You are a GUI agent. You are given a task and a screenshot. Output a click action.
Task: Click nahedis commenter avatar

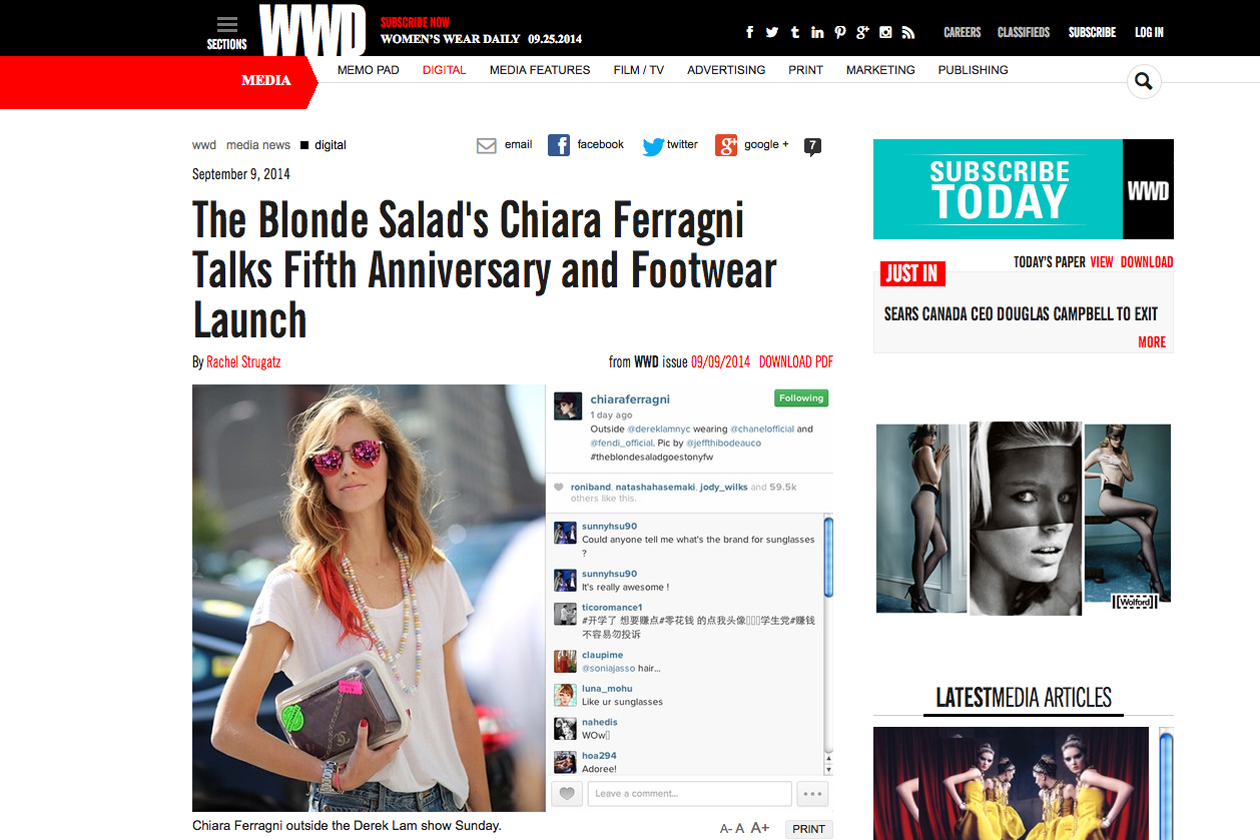click(x=566, y=729)
